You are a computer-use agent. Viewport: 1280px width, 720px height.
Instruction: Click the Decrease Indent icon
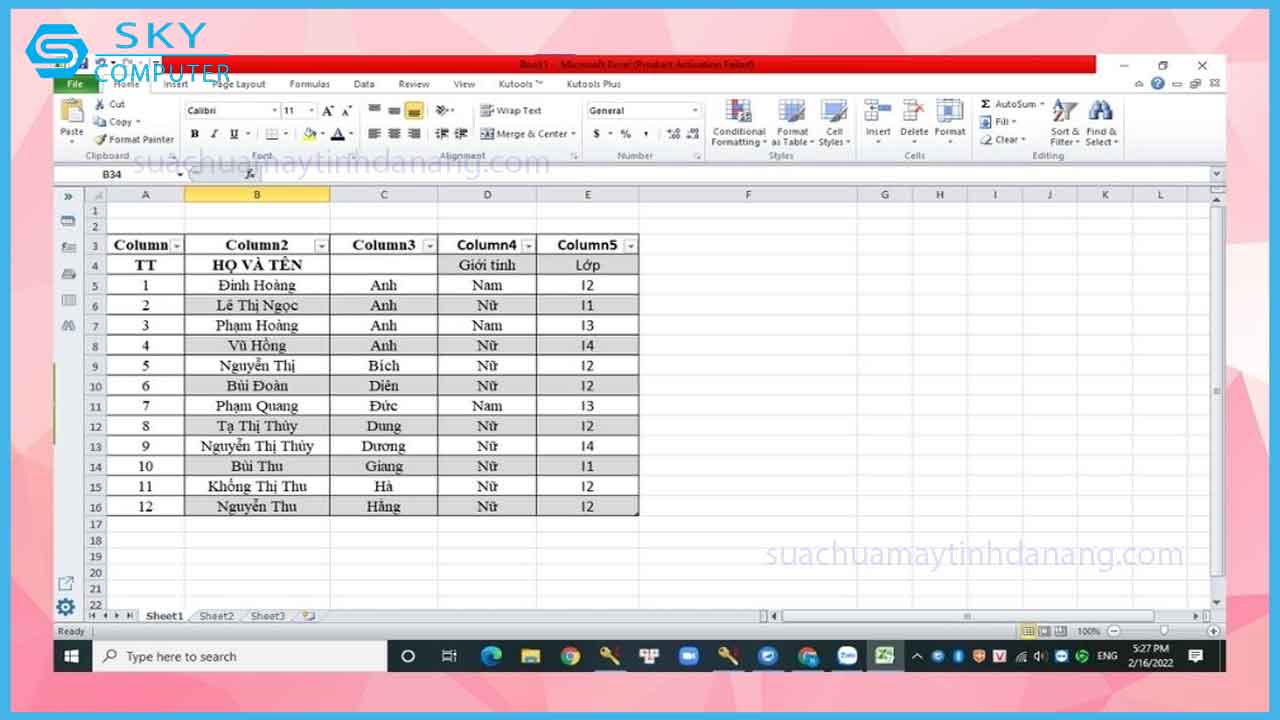tap(442, 134)
